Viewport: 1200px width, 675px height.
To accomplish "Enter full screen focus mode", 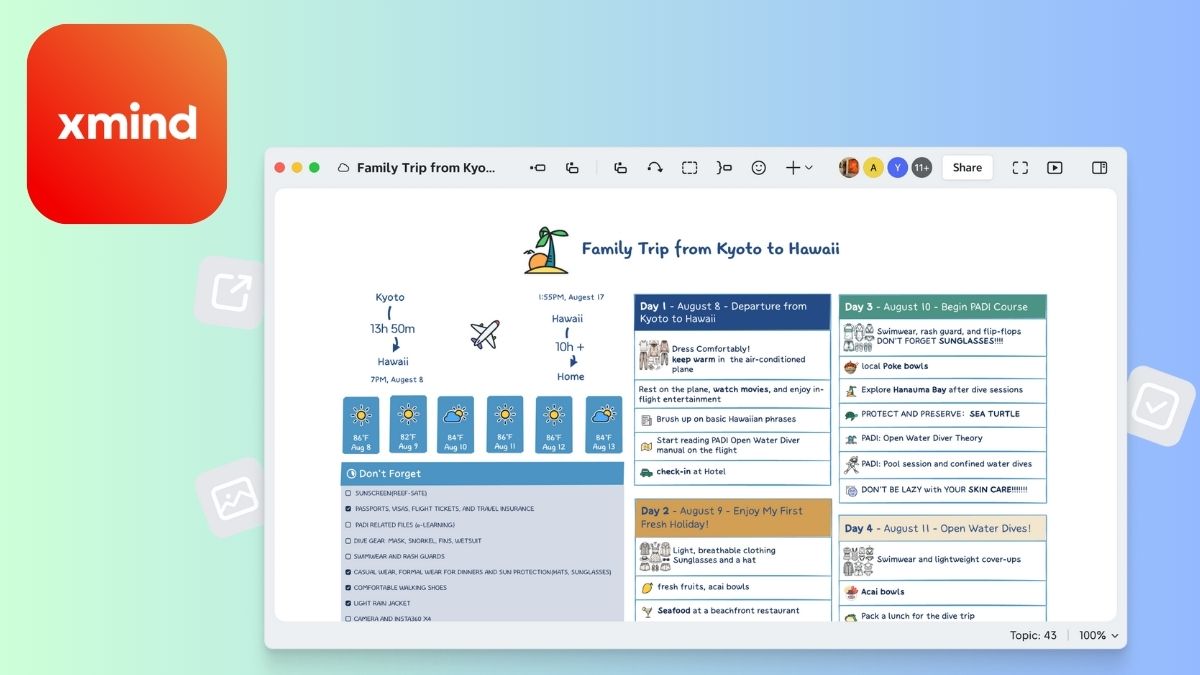I will coord(1020,168).
